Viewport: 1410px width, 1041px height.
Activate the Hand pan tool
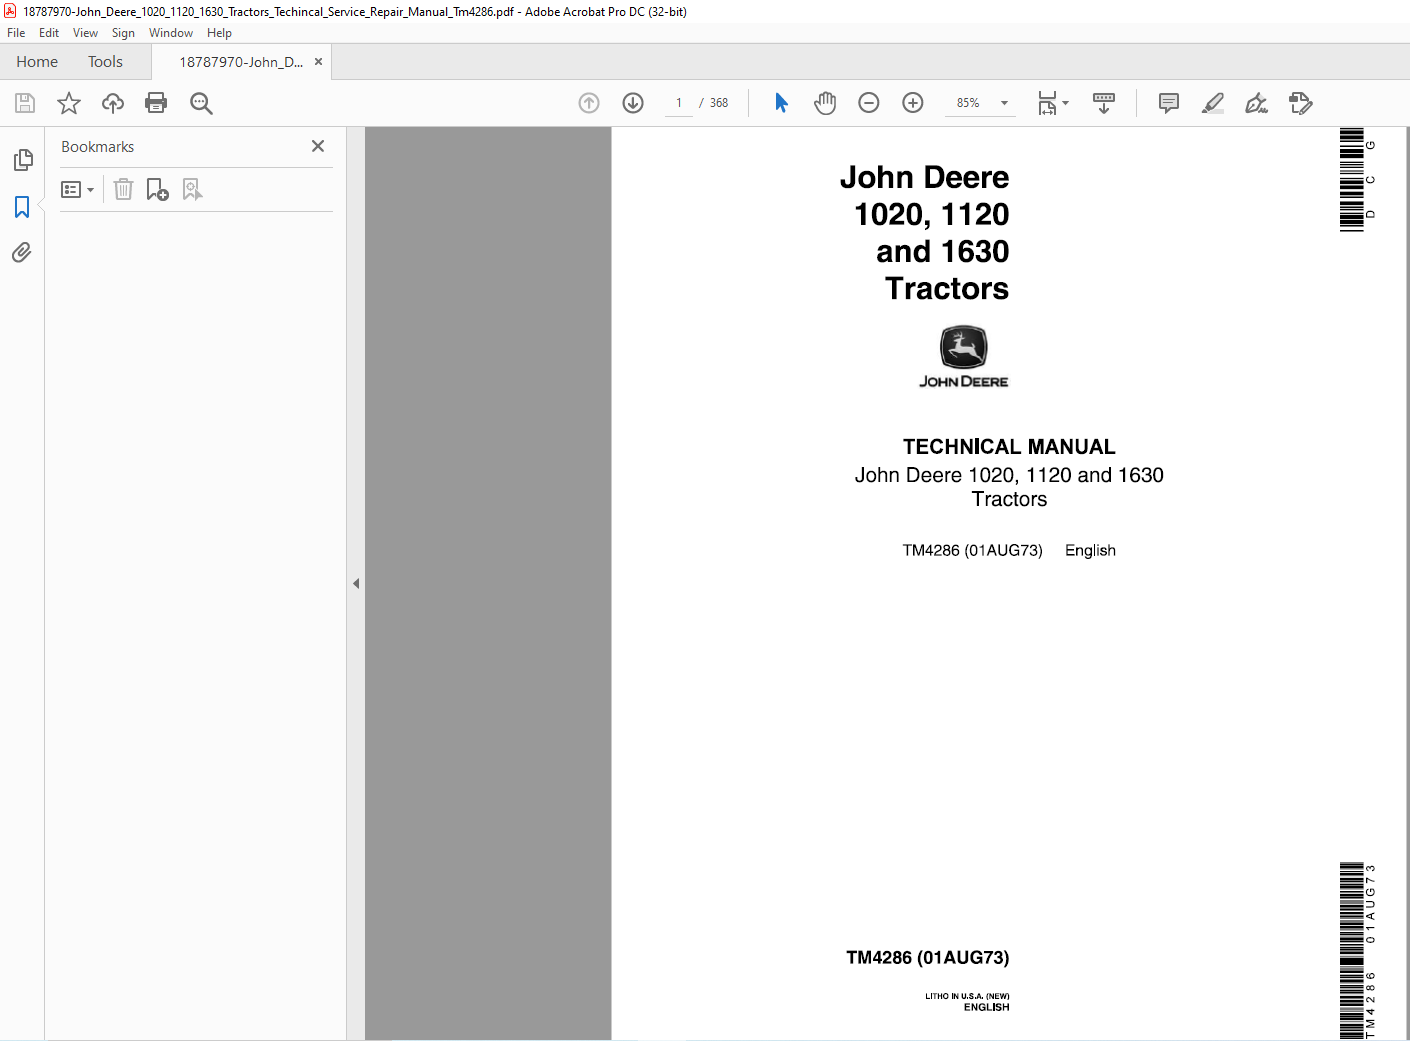[x=825, y=103]
